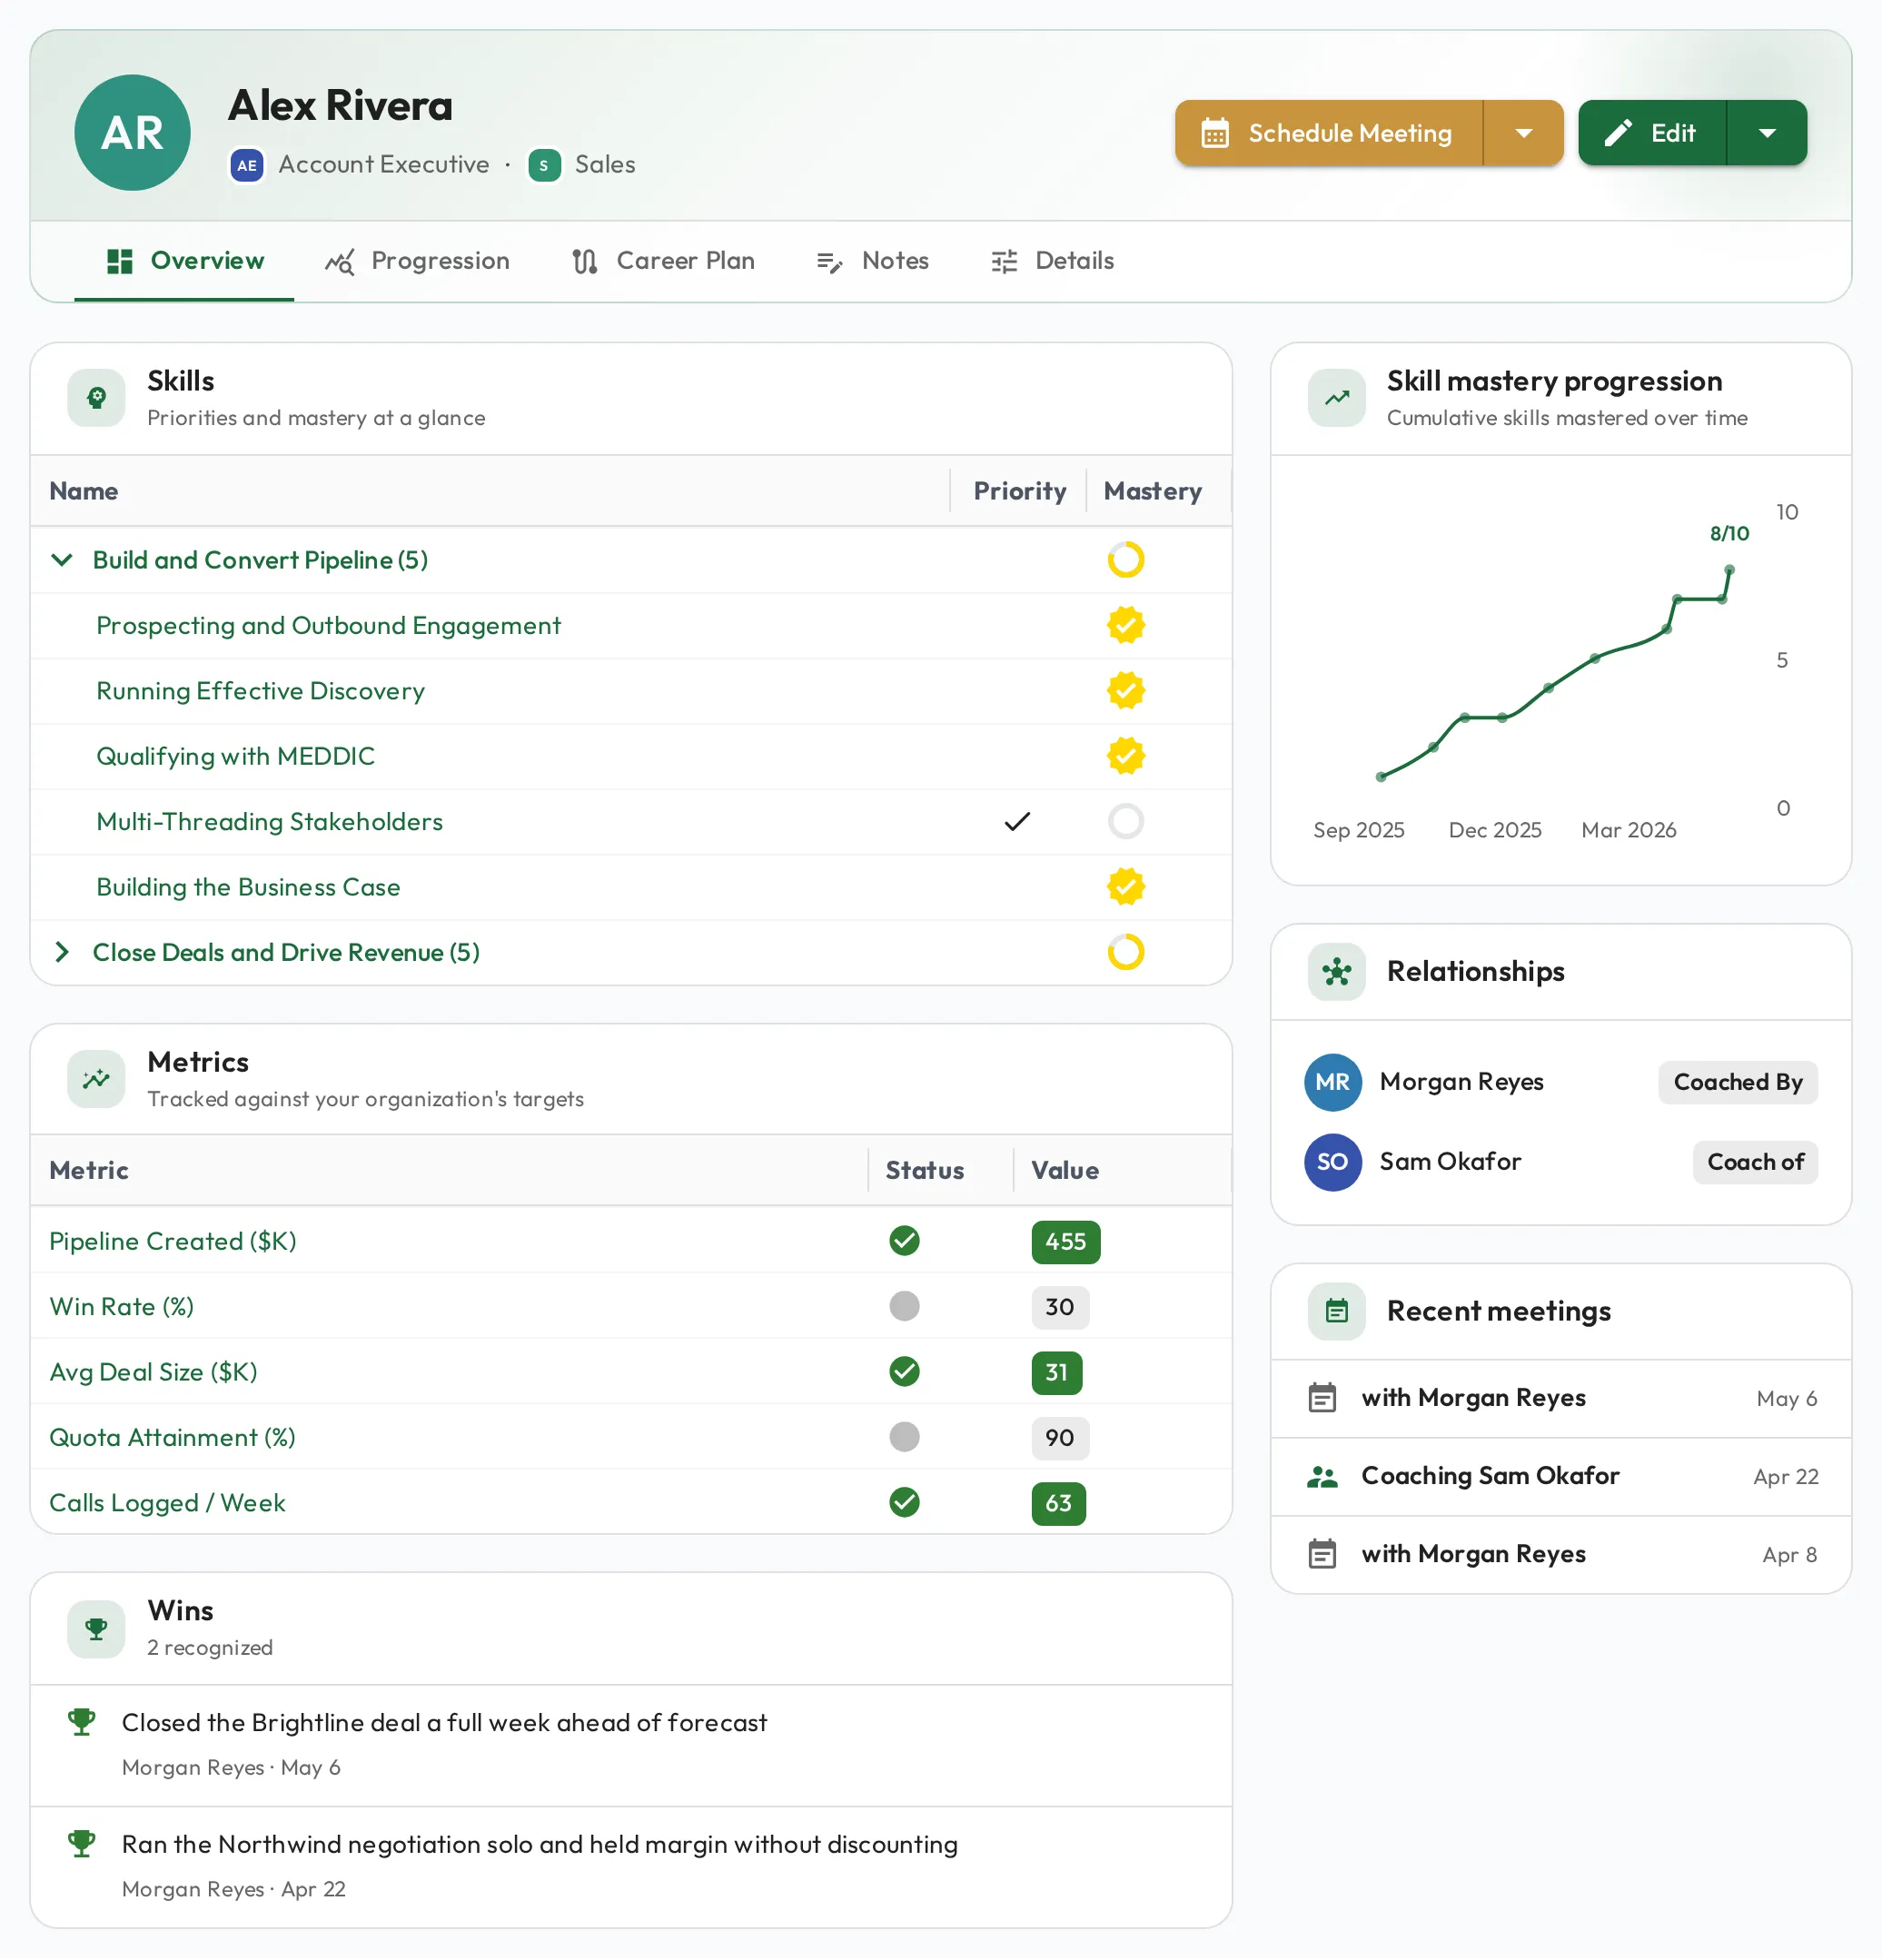This screenshot has width=1882, height=1960.
Task: Click the Metrics panel chart icon
Action: tap(96, 1080)
